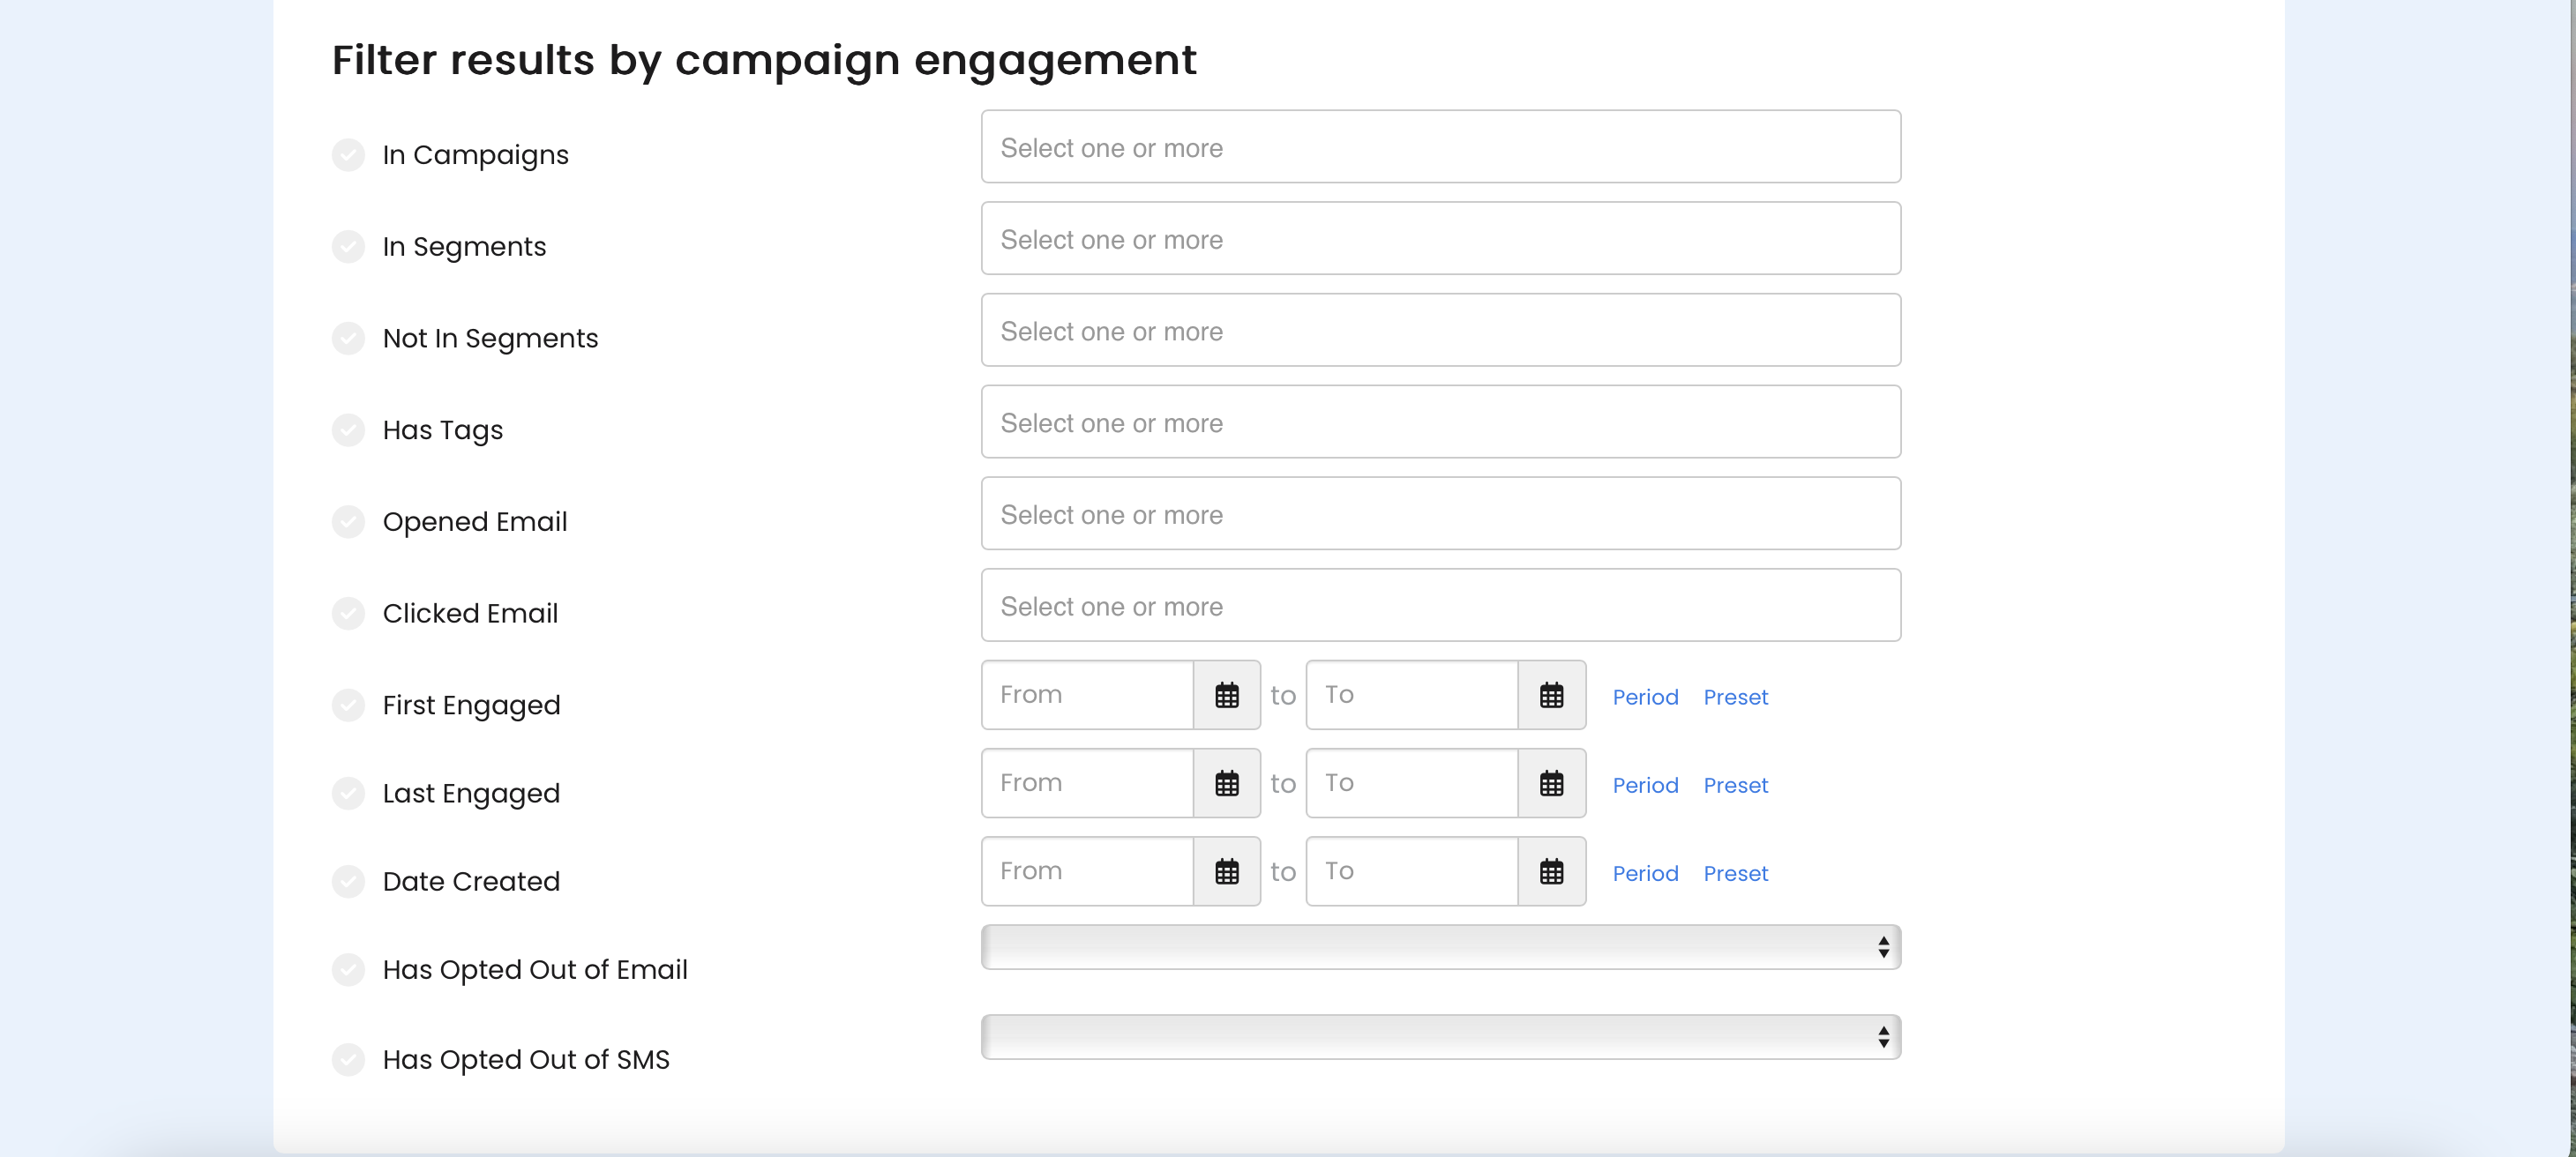This screenshot has width=2576, height=1157.
Task: Focus the Date Created To date field
Action: (1412, 871)
